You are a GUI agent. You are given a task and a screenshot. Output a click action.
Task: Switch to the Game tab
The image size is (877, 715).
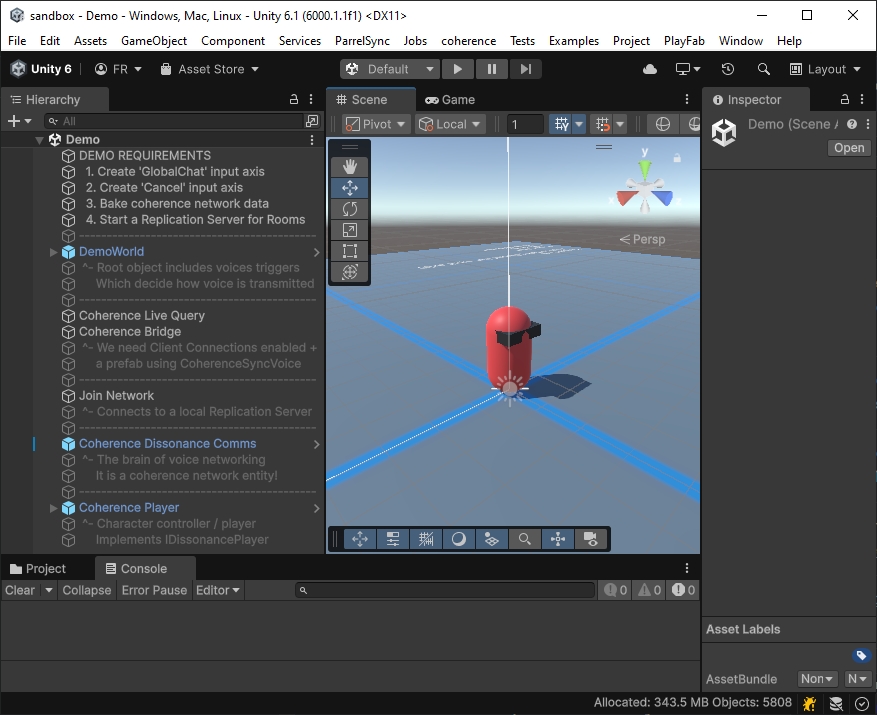(450, 100)
